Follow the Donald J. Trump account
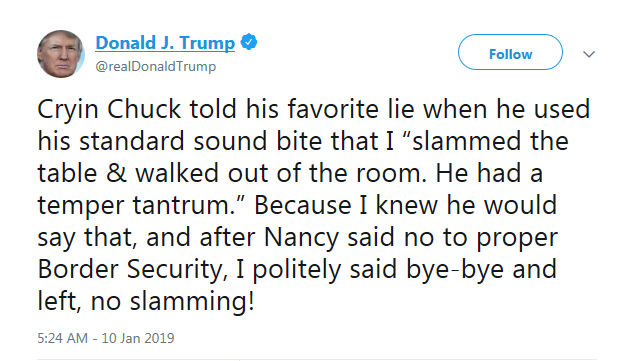 click(x=510, y=52)
